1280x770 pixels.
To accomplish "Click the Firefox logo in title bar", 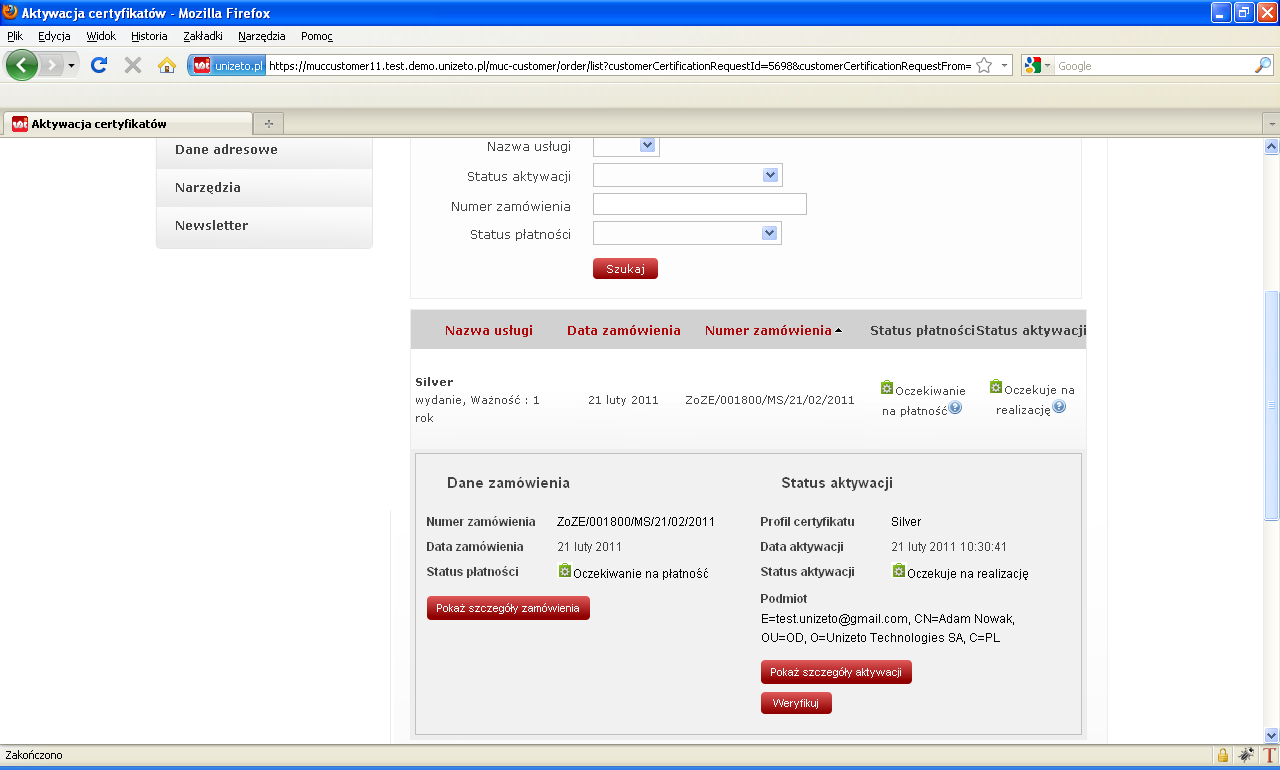I will [x=10, y=12].
